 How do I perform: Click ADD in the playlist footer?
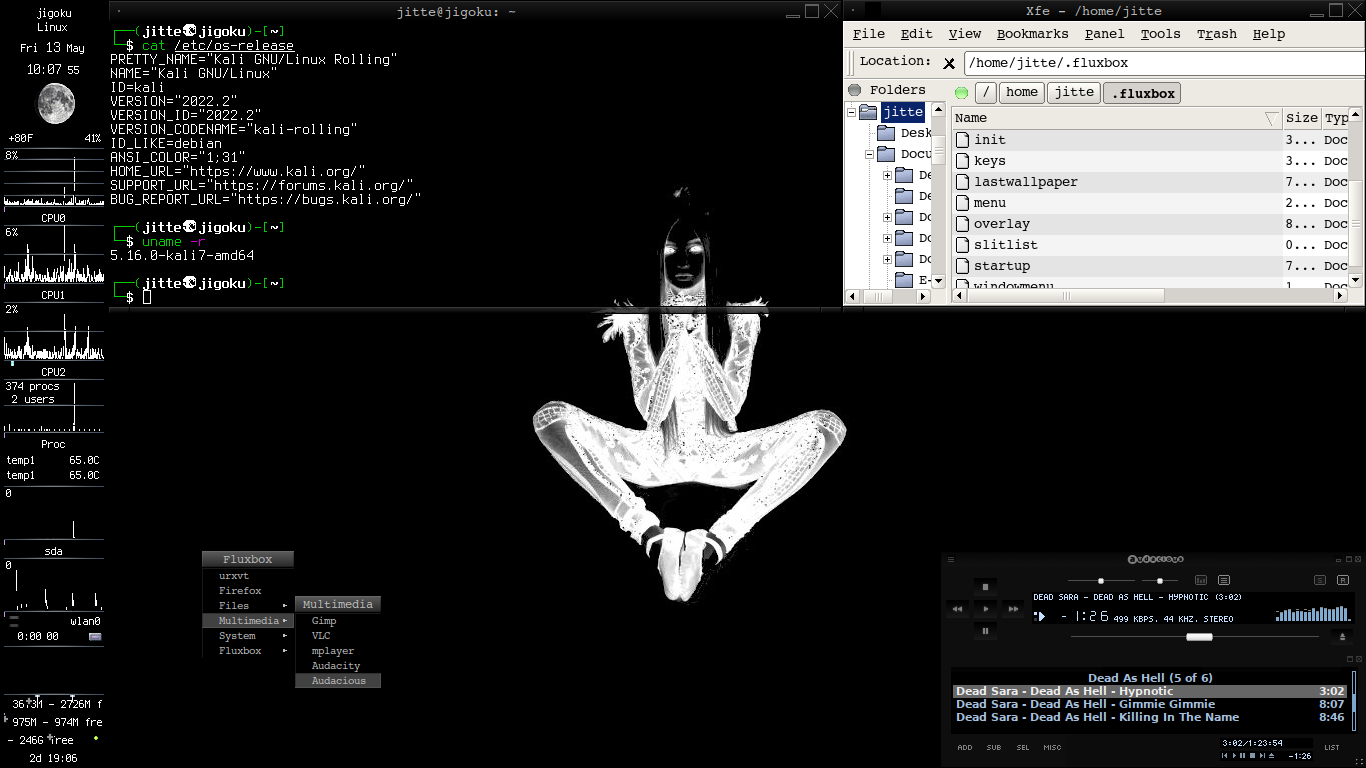click(964, 747)
